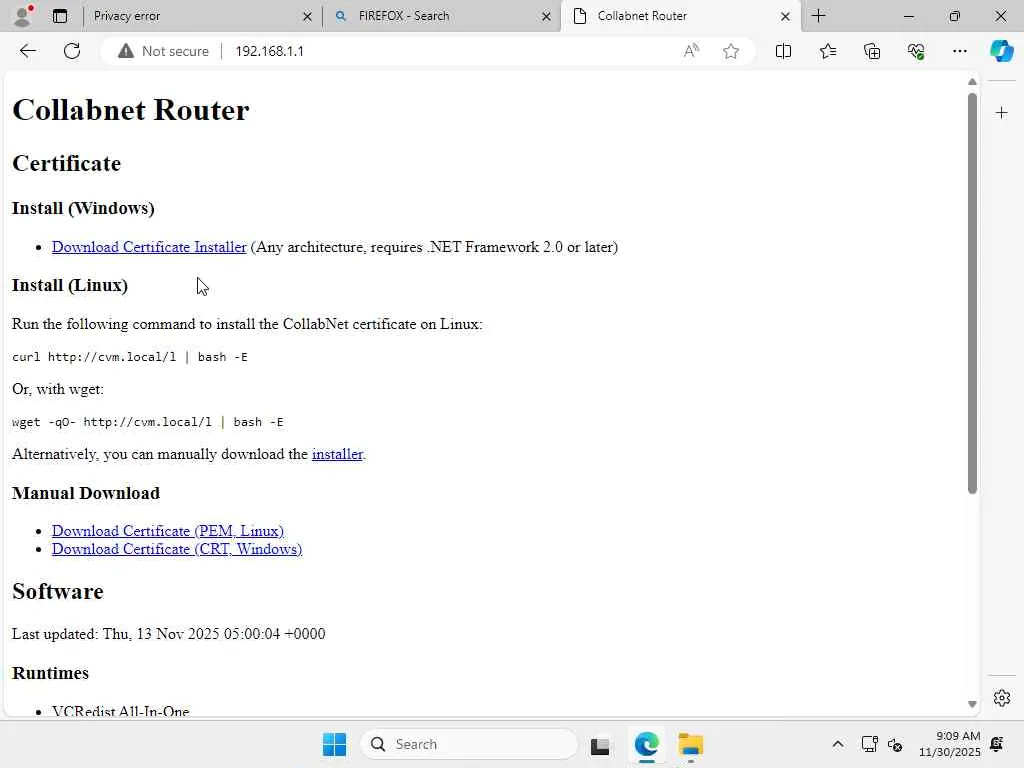Open the Collections icon

point(872,51)
